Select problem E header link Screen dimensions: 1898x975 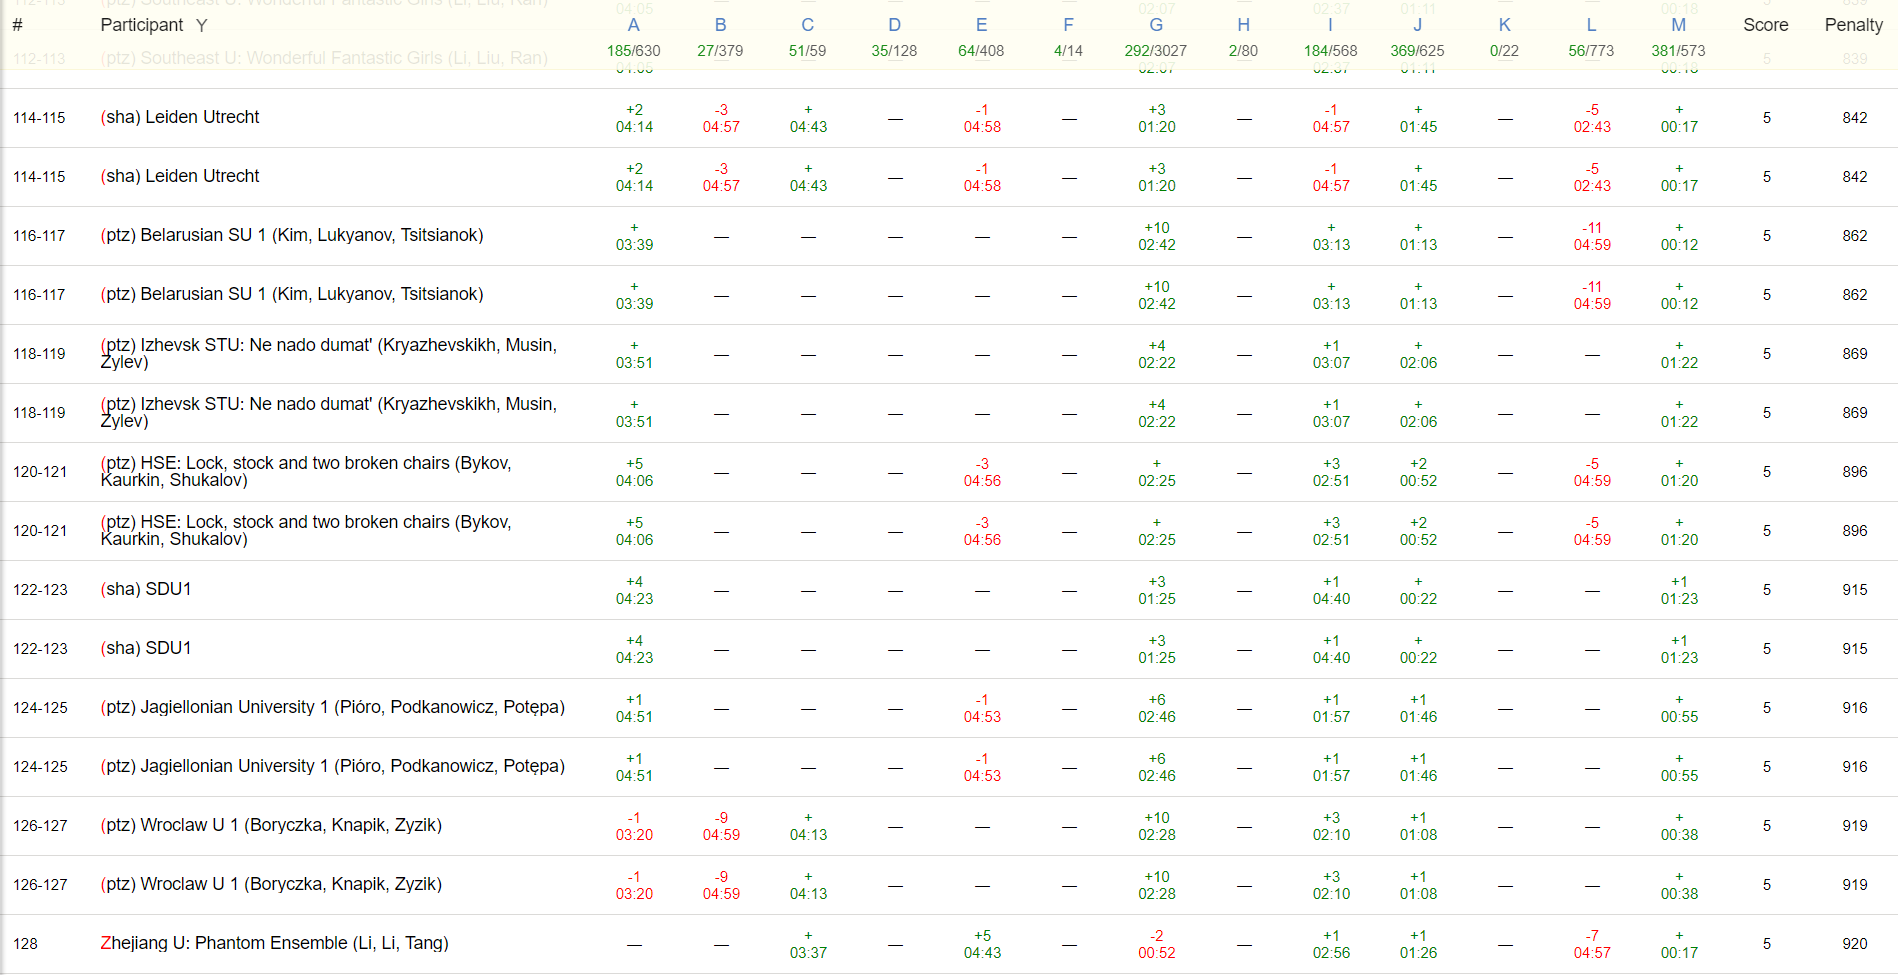(981, 26)
